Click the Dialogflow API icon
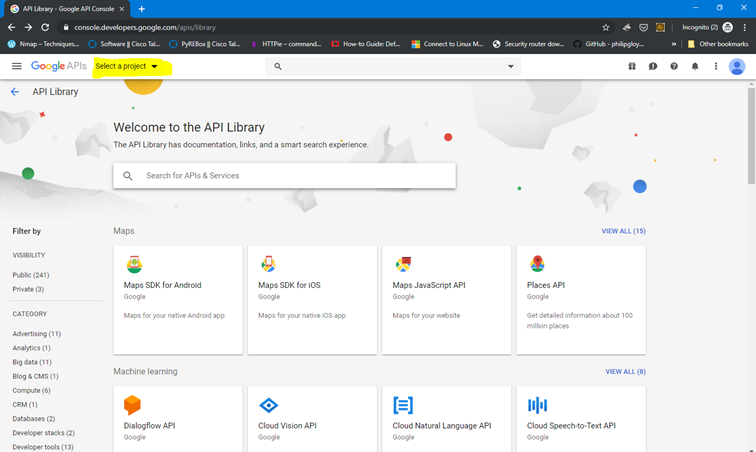Screen dimensions: 756x452 click(x=132, y=405)
